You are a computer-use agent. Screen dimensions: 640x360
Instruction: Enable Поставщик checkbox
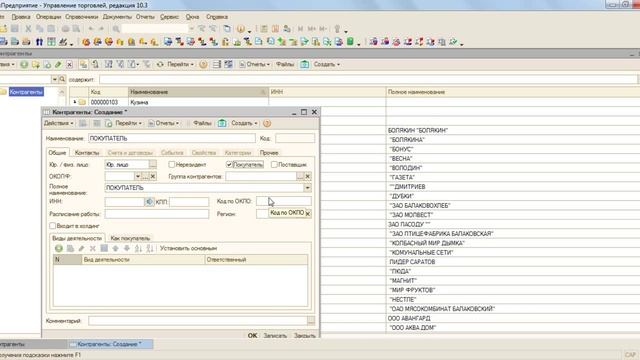[x=274, y=164]
